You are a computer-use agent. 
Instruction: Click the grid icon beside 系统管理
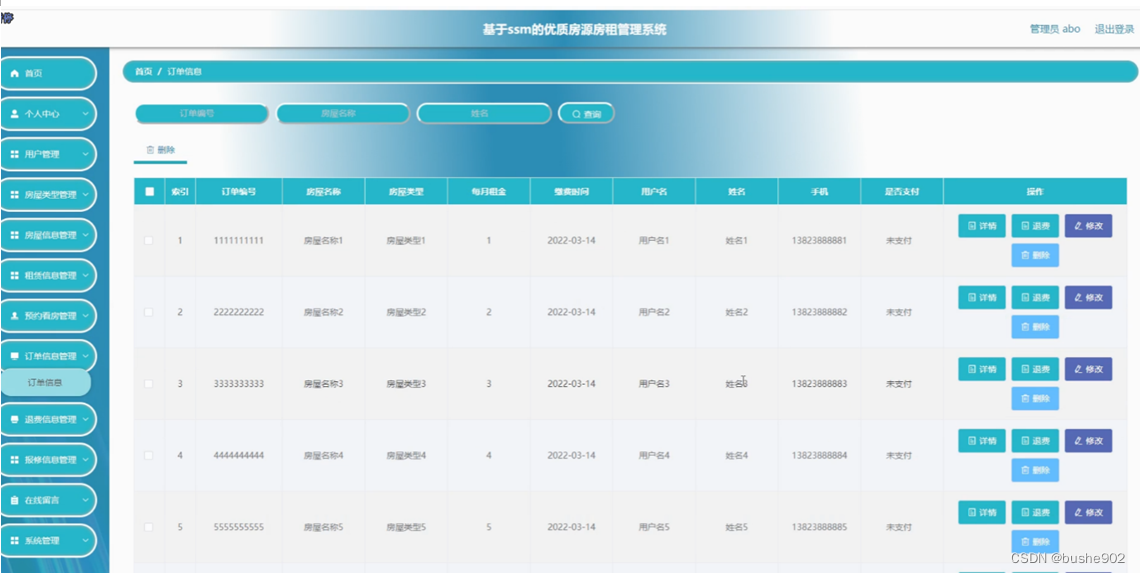15,541
